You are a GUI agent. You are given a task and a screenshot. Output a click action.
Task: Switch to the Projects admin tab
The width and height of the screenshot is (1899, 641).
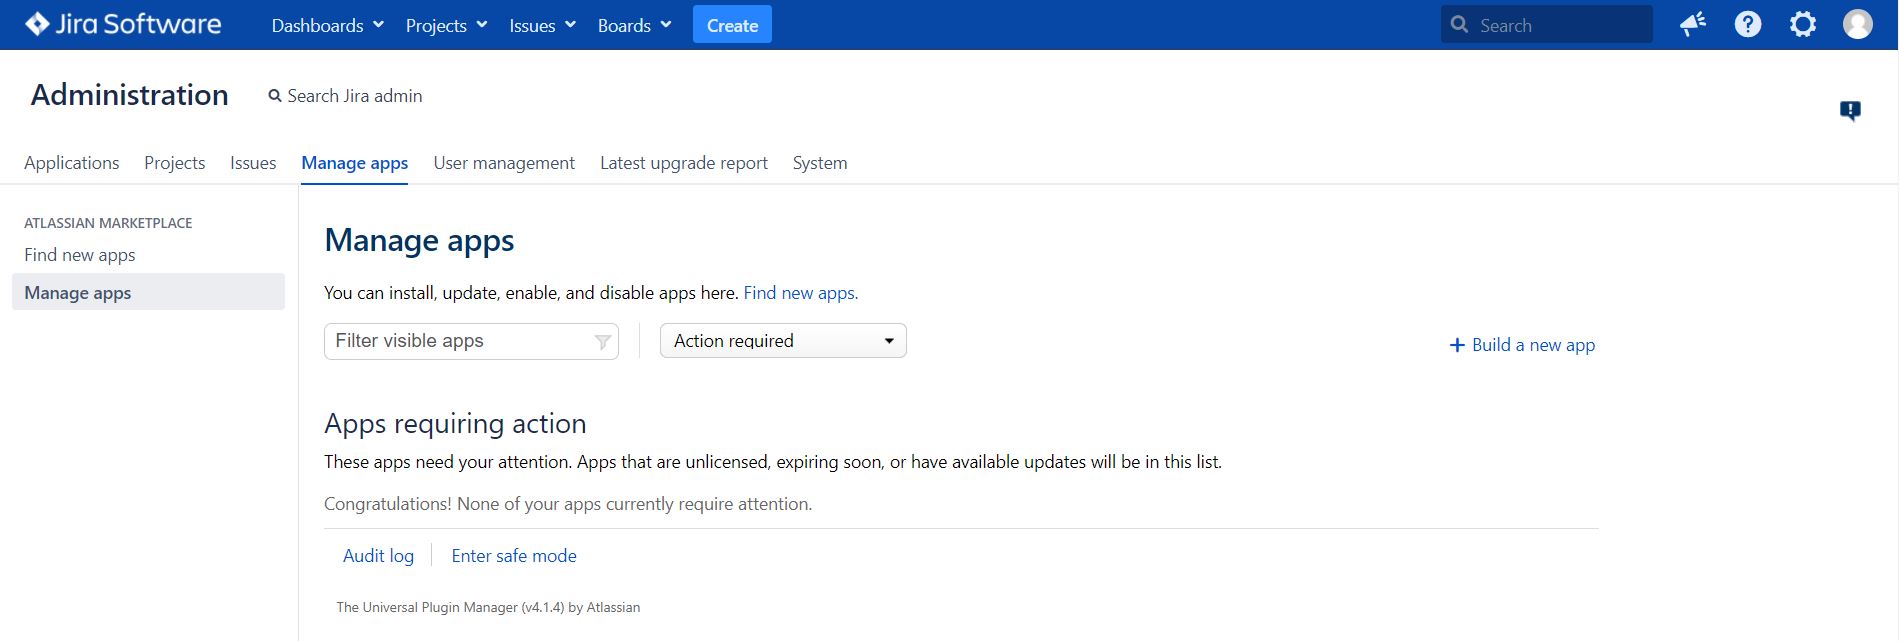174,163
